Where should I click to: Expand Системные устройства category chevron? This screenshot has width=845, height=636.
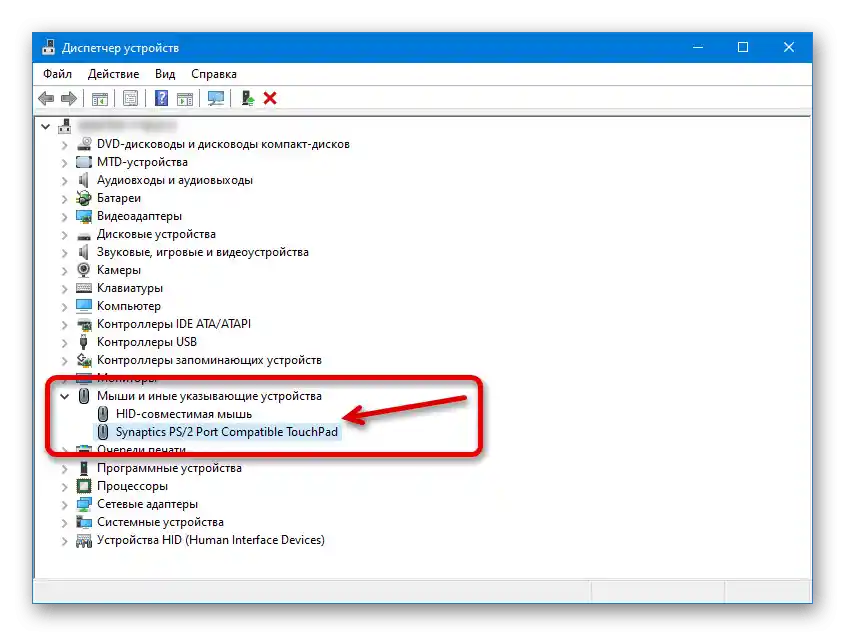click(x=65, y=523)
